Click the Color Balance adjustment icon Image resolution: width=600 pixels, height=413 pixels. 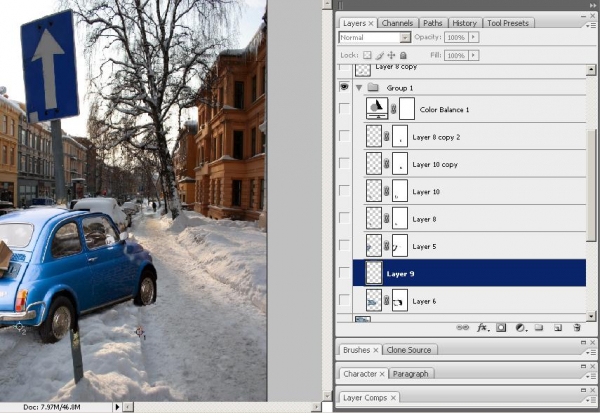(x=377, y=108)
